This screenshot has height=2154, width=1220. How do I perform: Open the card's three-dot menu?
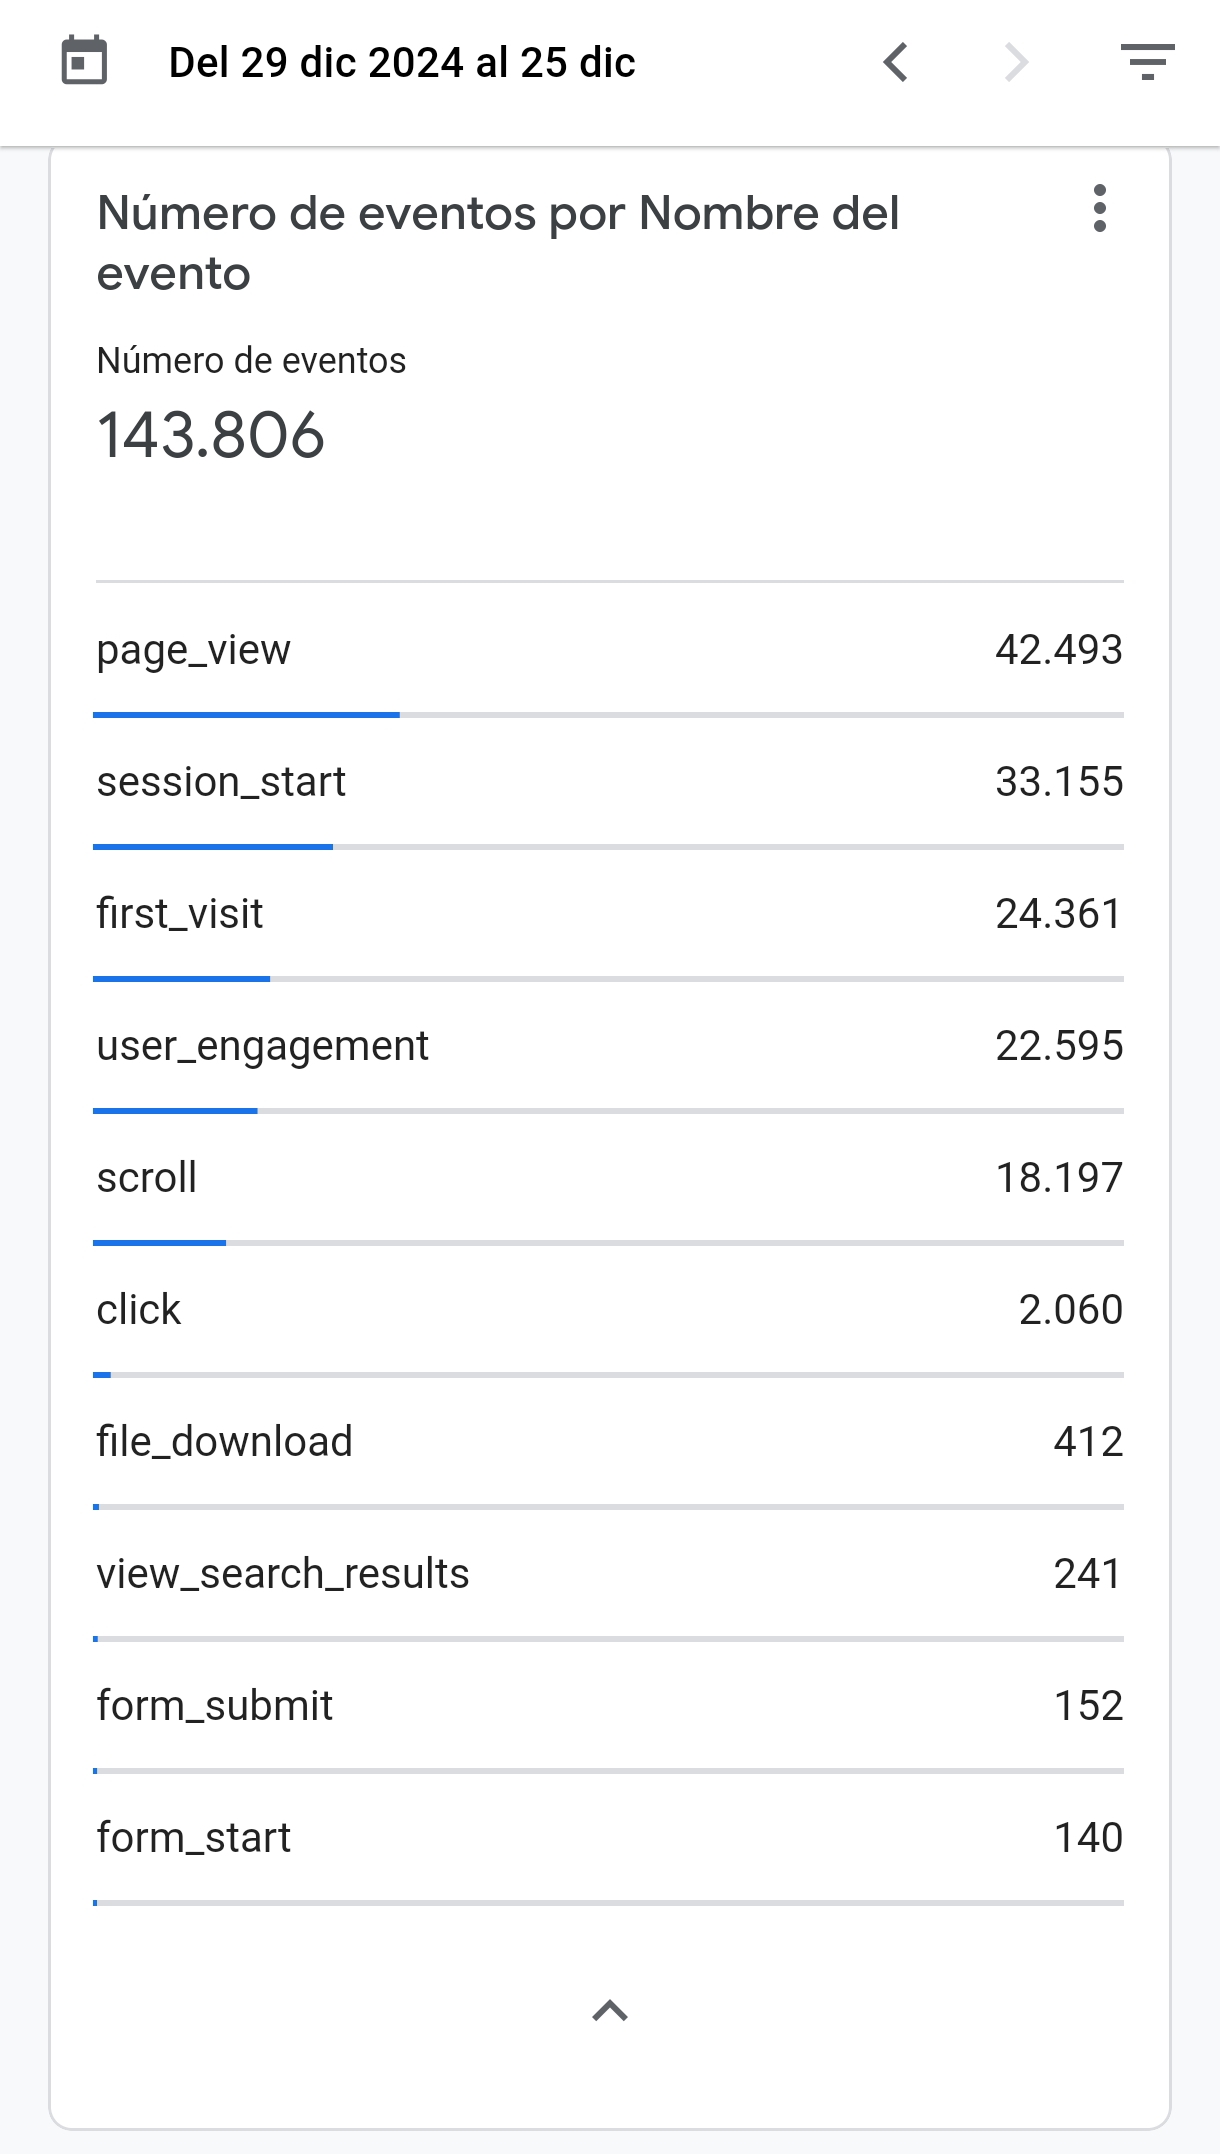[x=1100, y=209]
